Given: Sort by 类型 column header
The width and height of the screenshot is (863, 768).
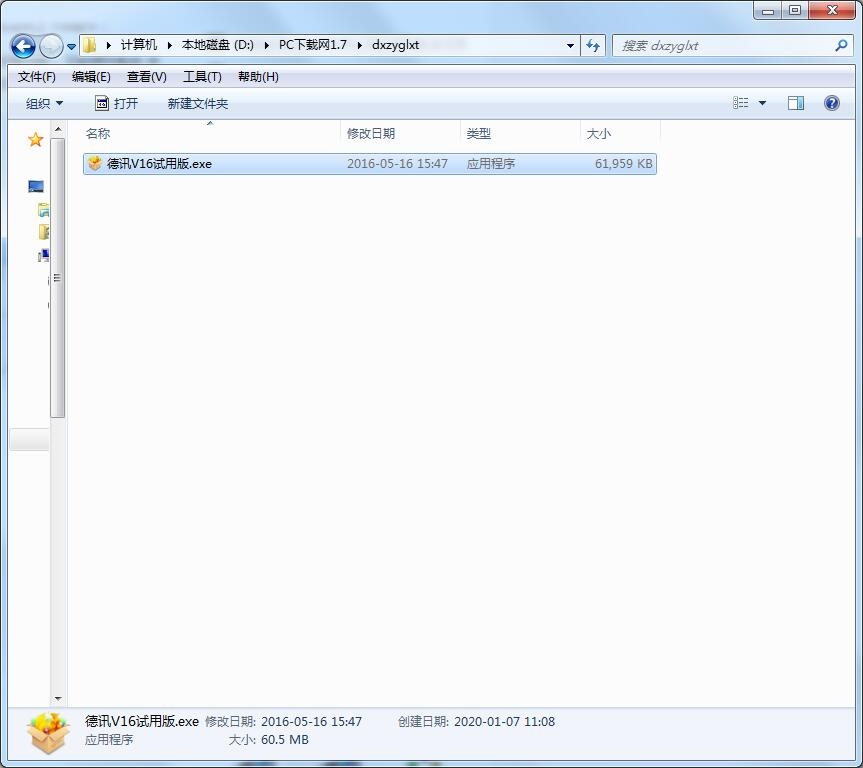Looking at the screenshot, I should pos(520,133).
